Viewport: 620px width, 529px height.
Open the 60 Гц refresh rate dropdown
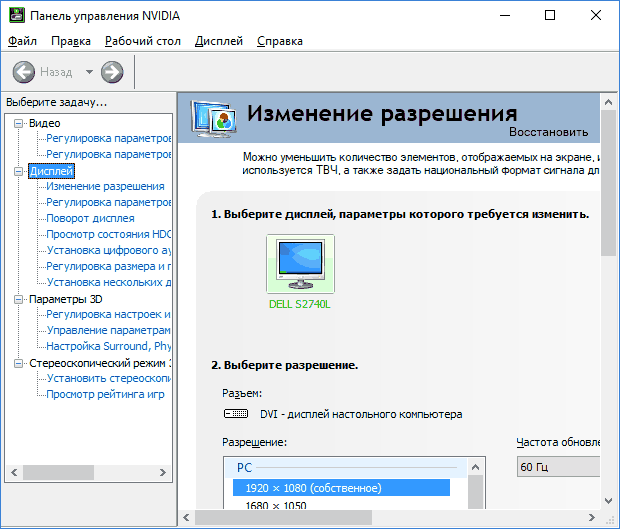(x=558, y=467)
